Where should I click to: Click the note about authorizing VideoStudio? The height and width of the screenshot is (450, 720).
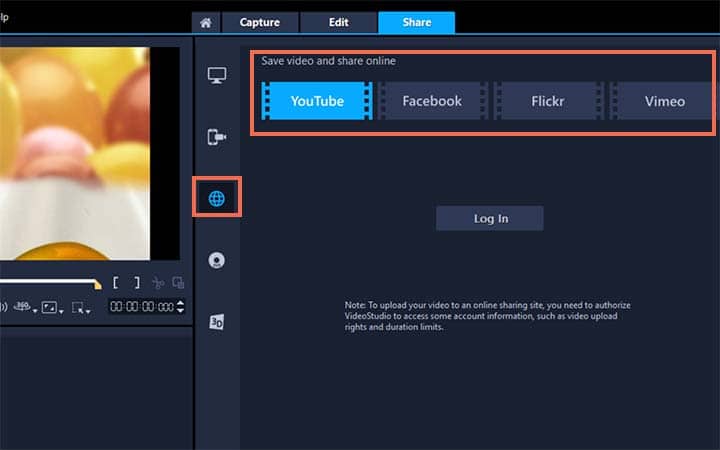tap(487, 316)
